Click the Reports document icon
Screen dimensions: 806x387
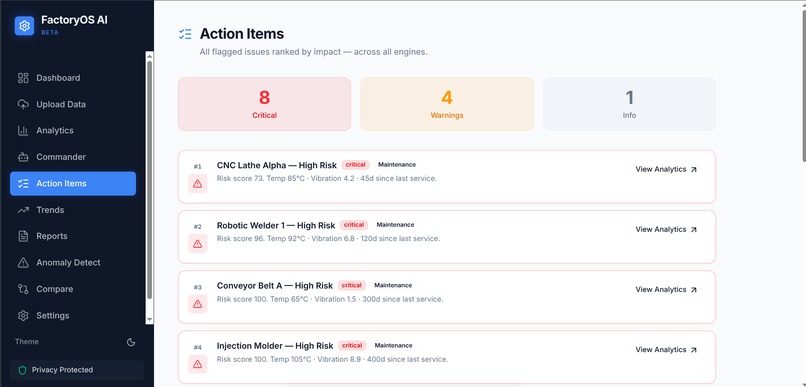pyautogui.click(x=23, y=236)
